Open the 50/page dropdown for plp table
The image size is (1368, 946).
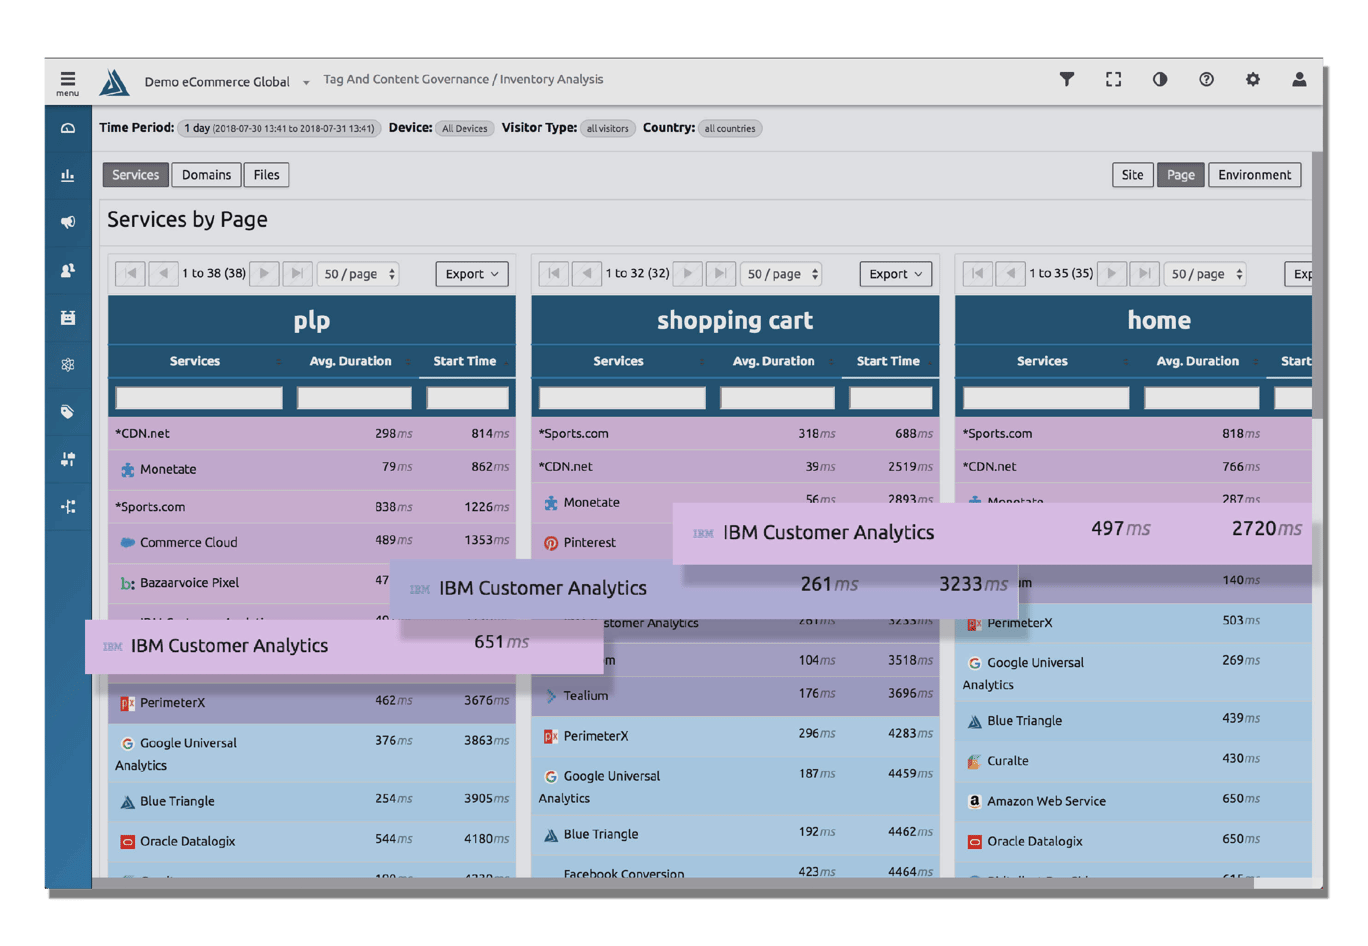358,273
